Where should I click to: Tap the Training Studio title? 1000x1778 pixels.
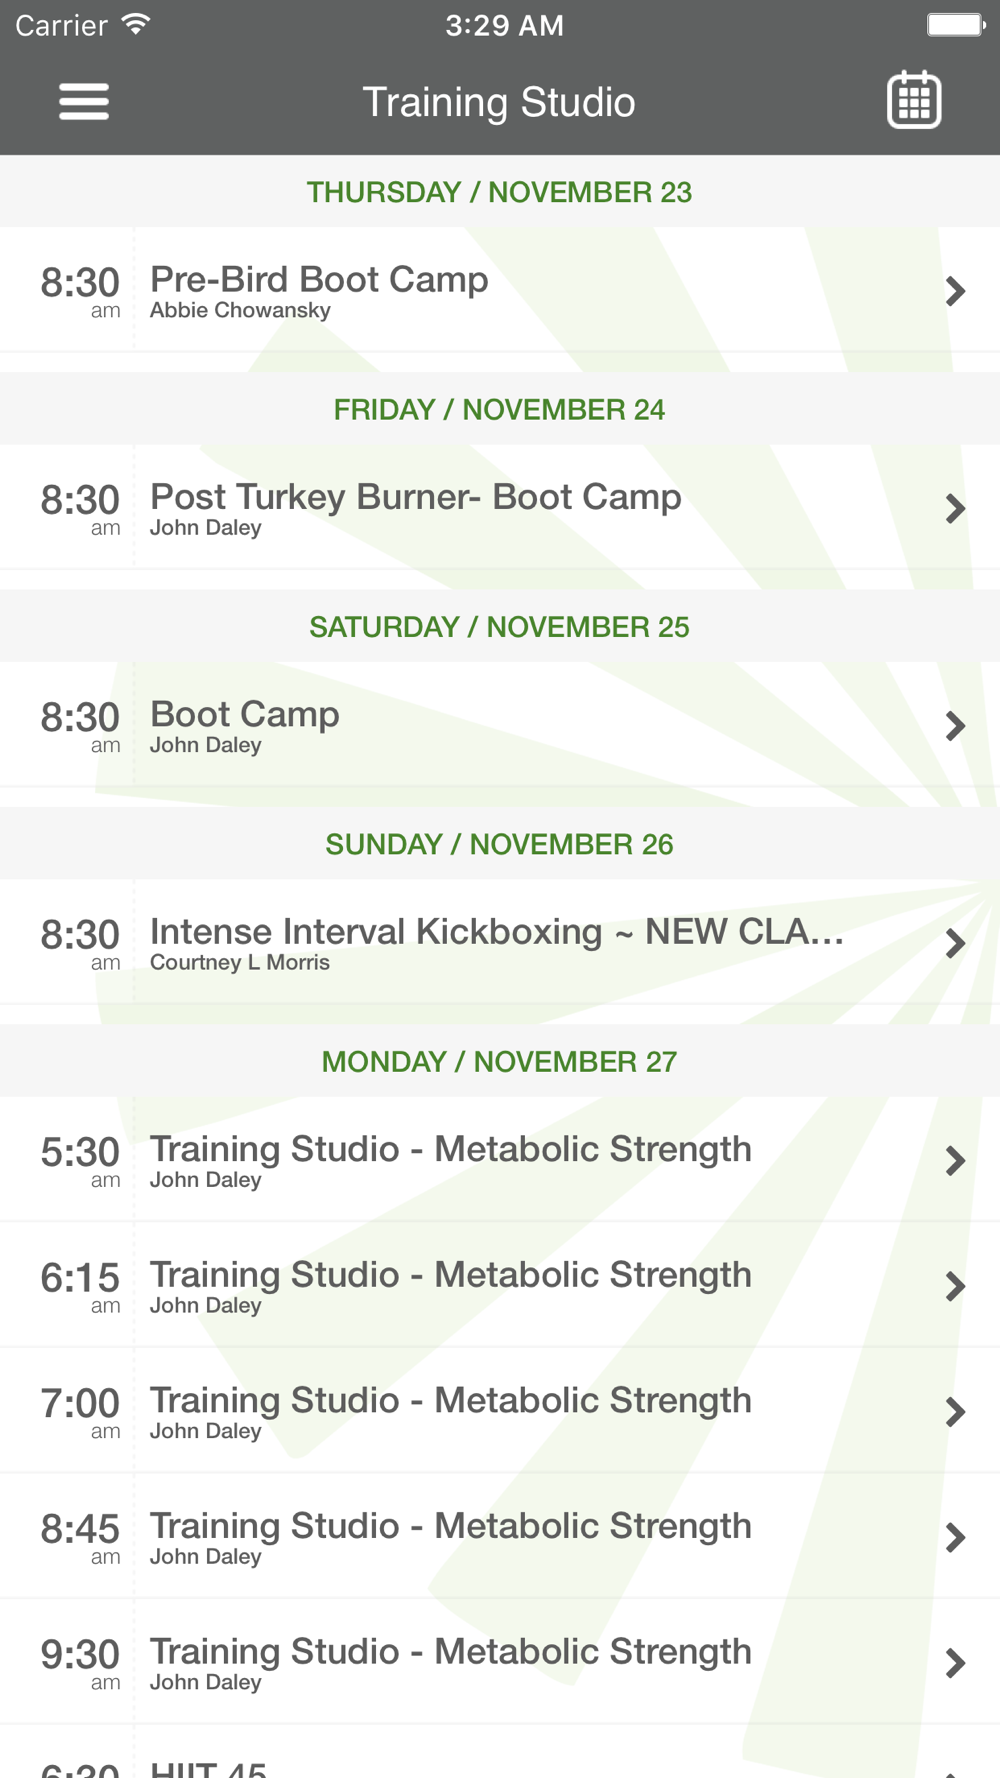499,102
